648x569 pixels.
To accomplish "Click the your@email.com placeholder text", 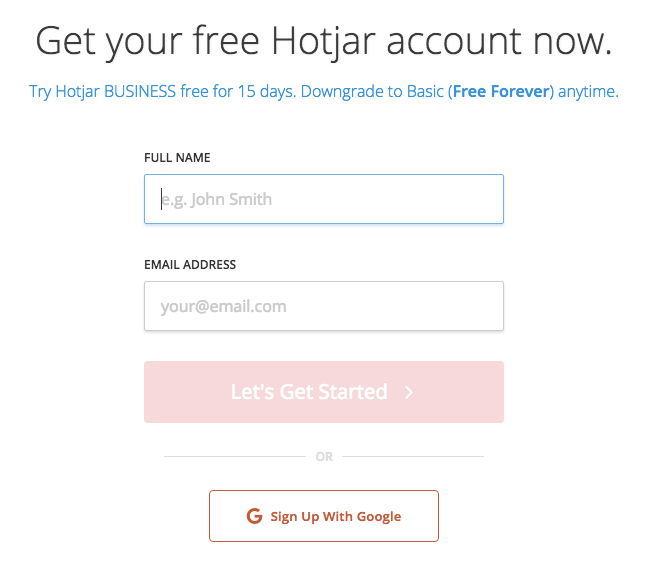I will pyautogui.click(x=224, y=307).
